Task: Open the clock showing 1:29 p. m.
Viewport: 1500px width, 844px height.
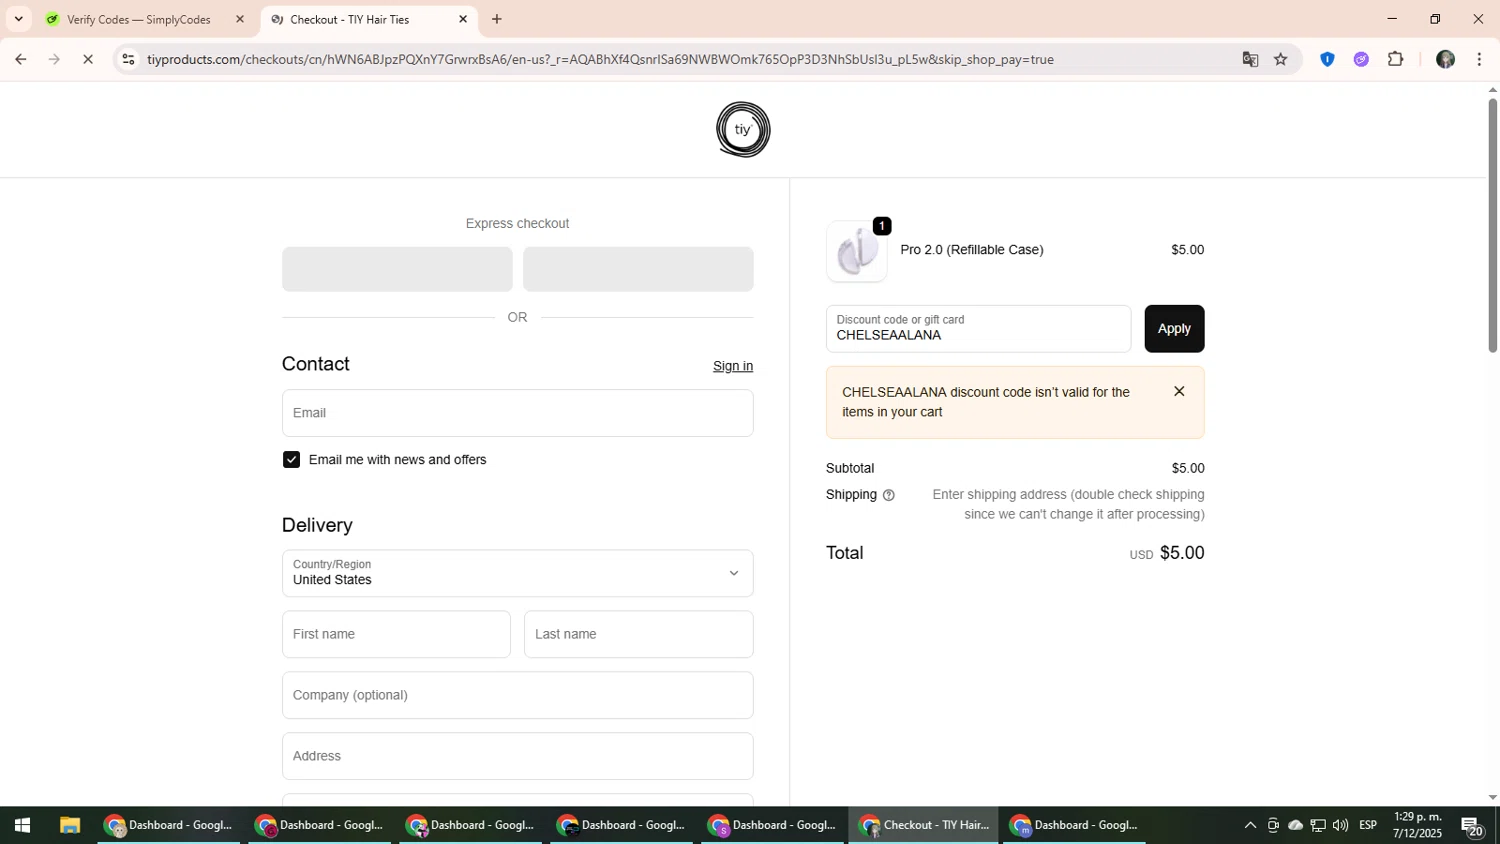Action: pyautogui.click(x=1417, y=825)
